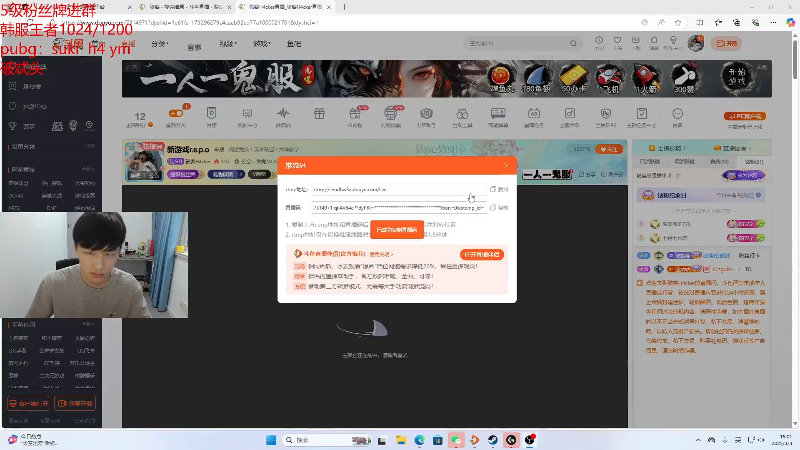Viewport: 800px width, 450px height.
Task: Go to the 赛事 navigation tab
Action: (x=194, y=46)
